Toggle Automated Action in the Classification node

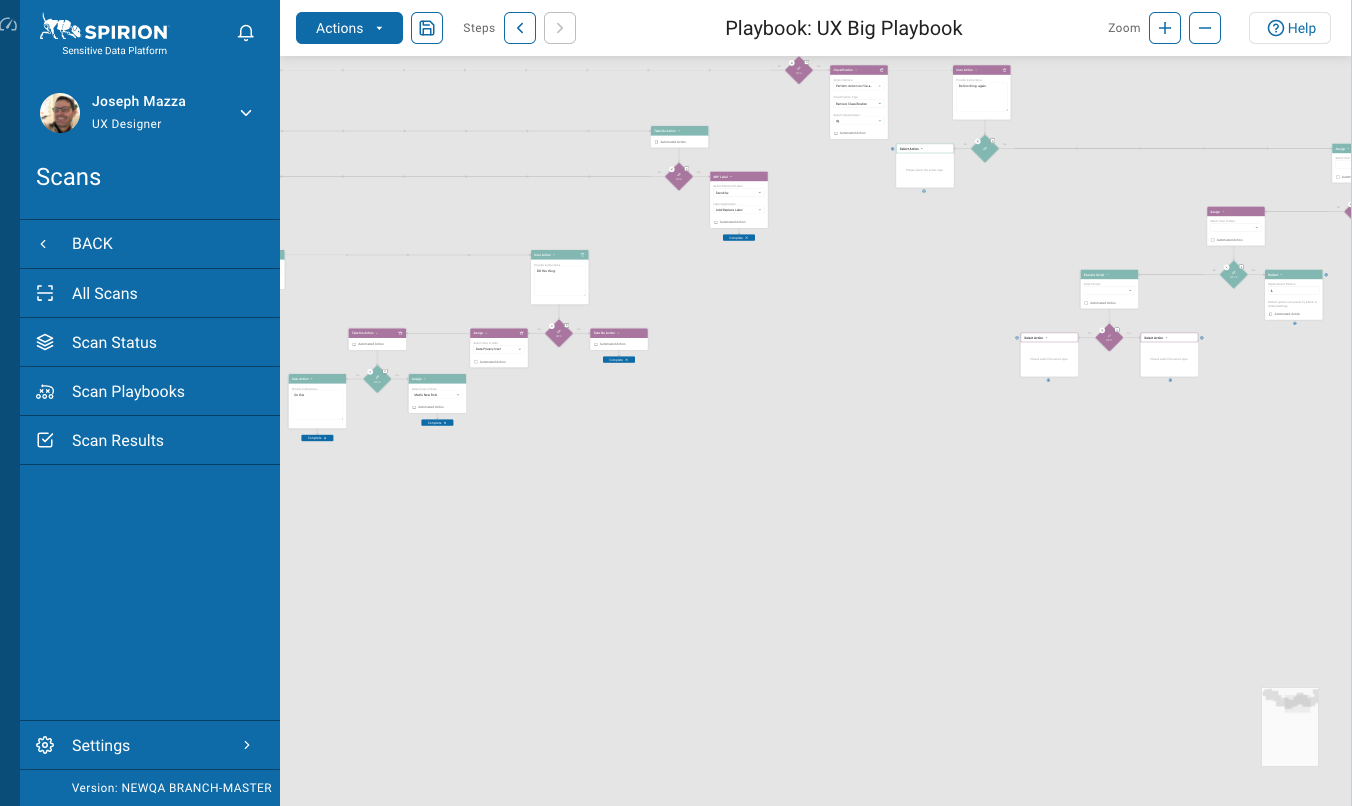tap(836, 133)
